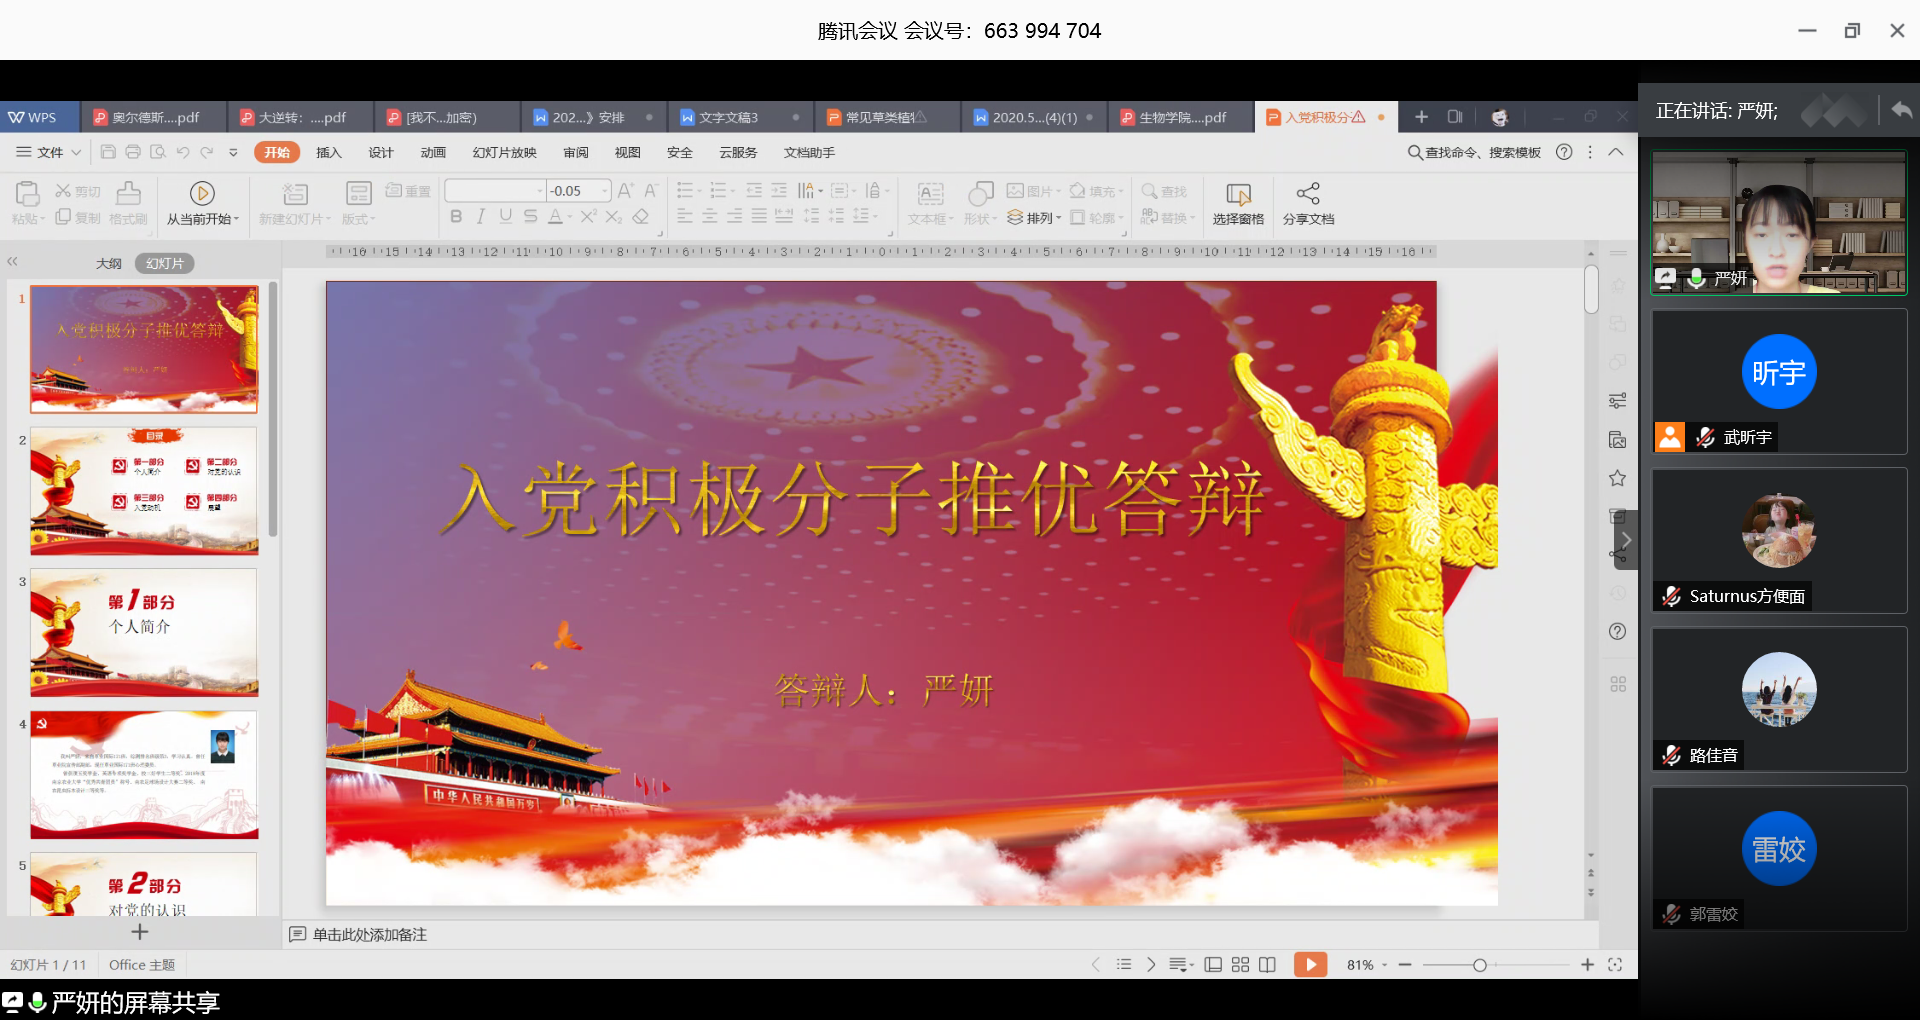Open the 排列 arrange dropdown

pyautogui.click(x=1035, y=218)
